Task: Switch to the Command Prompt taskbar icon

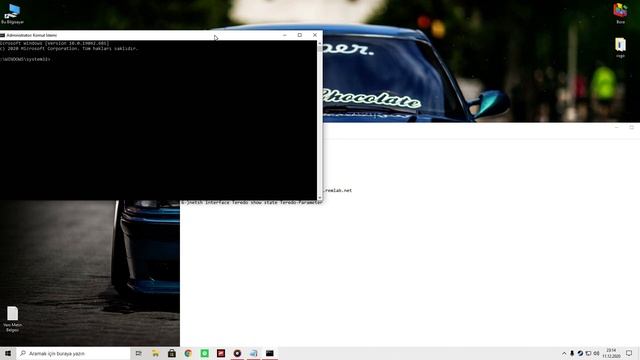Action: tap(270, 353)
